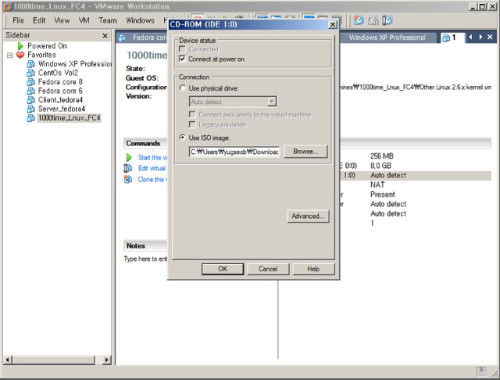Viewport: 500px width, 380px height.
Task: Click the Browse... button
Action: tap(306, 151)
